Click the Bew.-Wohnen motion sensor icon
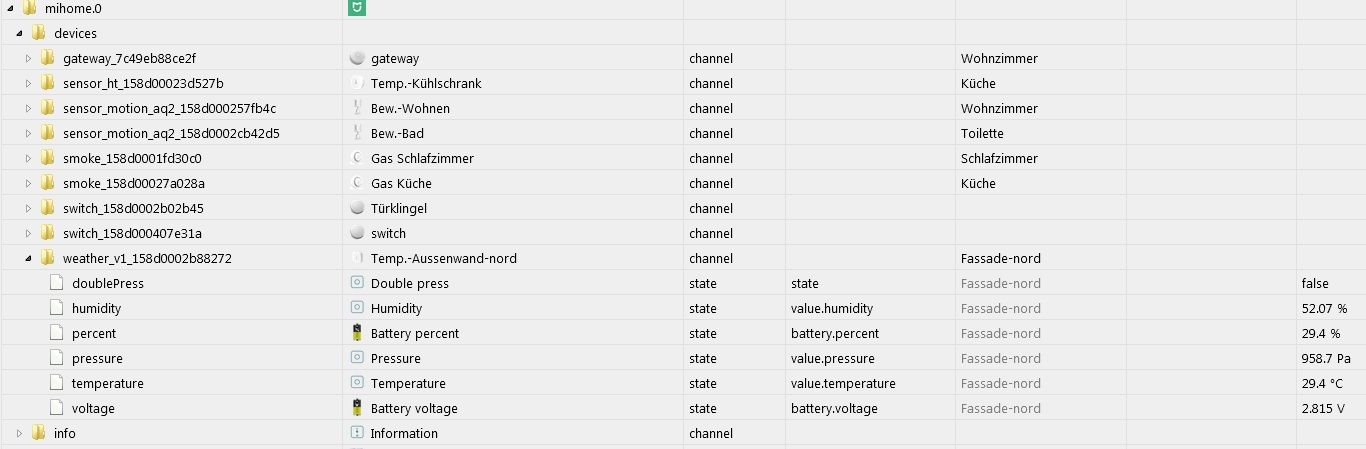Viewport: 1366px width, 449px height. click(x=357, y=108)
